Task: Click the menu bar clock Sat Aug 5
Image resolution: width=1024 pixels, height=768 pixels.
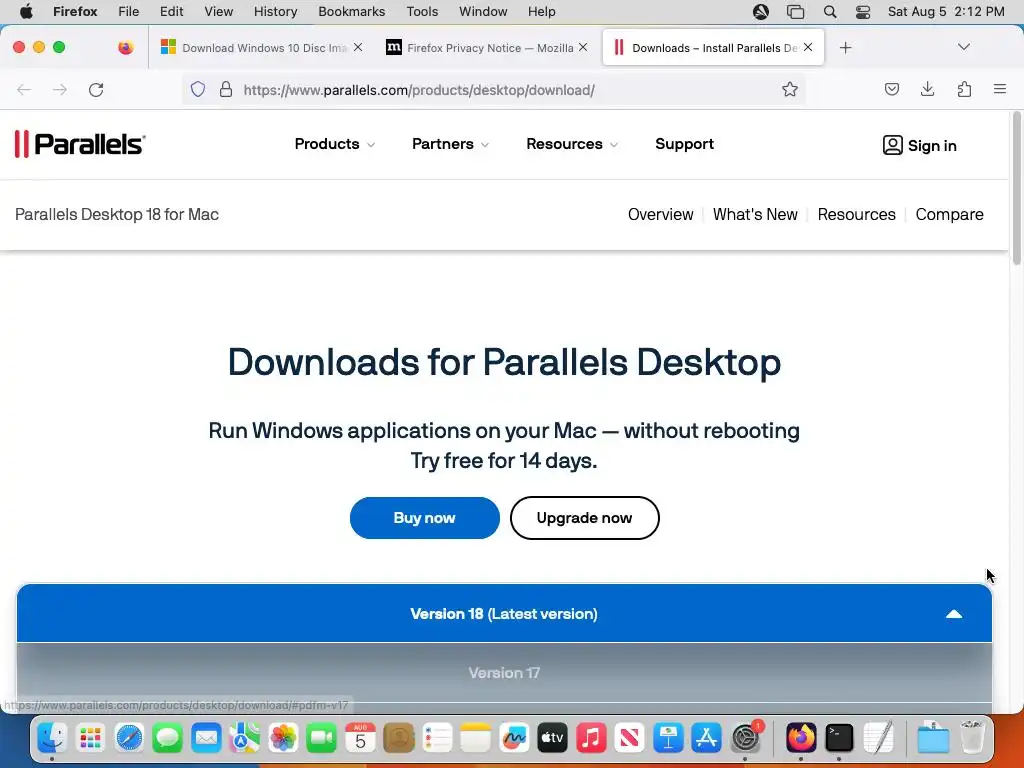Action: click(x=946, y=12)
